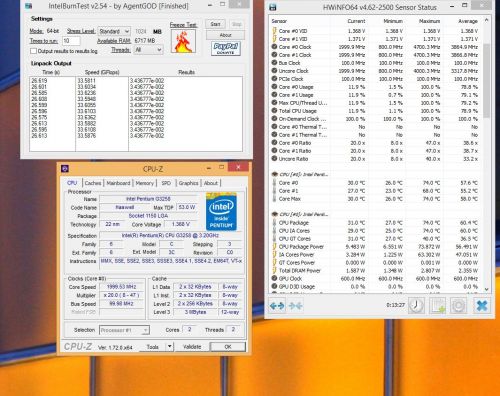The width and height of the screenshot is (500, 396).
Task: Click the voltage icon beside Core #1 VID
Action: (x=274, y=39)
